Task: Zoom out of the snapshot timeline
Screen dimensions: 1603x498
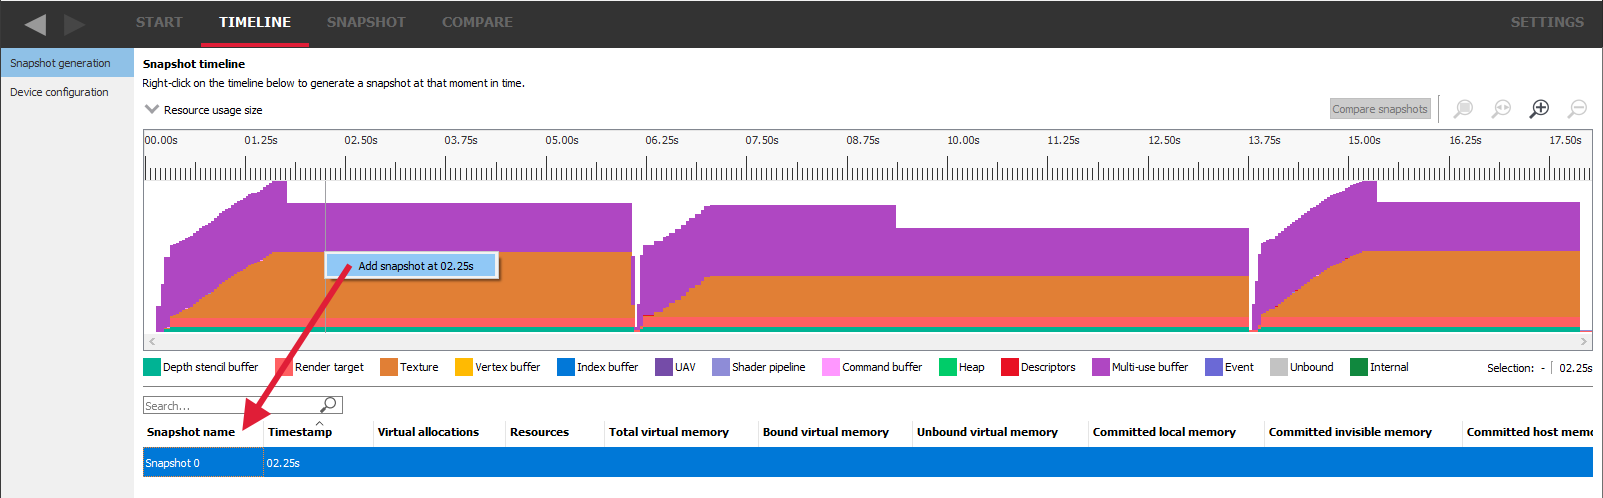Action: 1578,109
